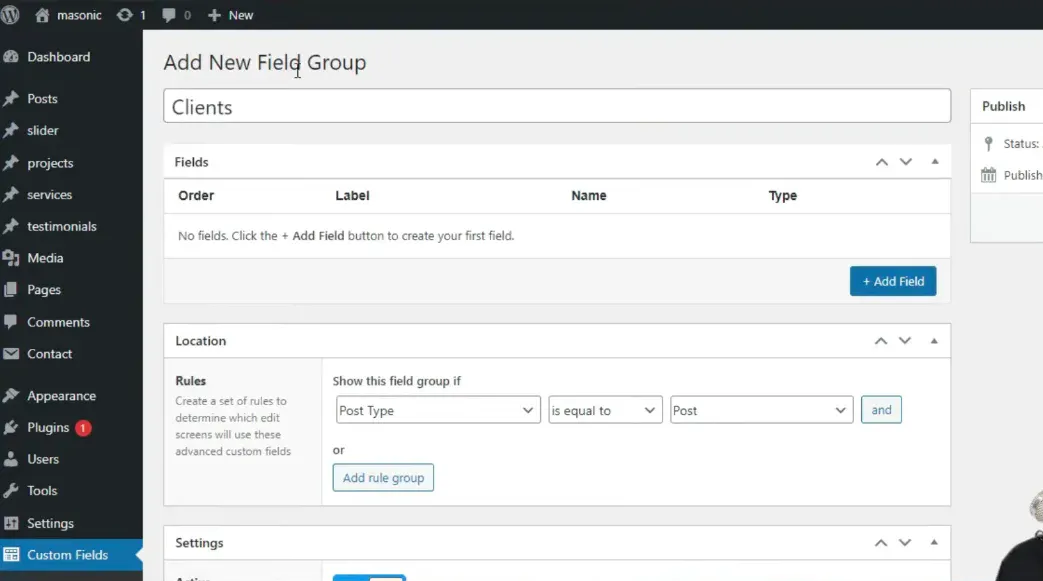
Task: Click the Plugins sidebar icon
Action: pyautogui.click(x=11, y=428)
